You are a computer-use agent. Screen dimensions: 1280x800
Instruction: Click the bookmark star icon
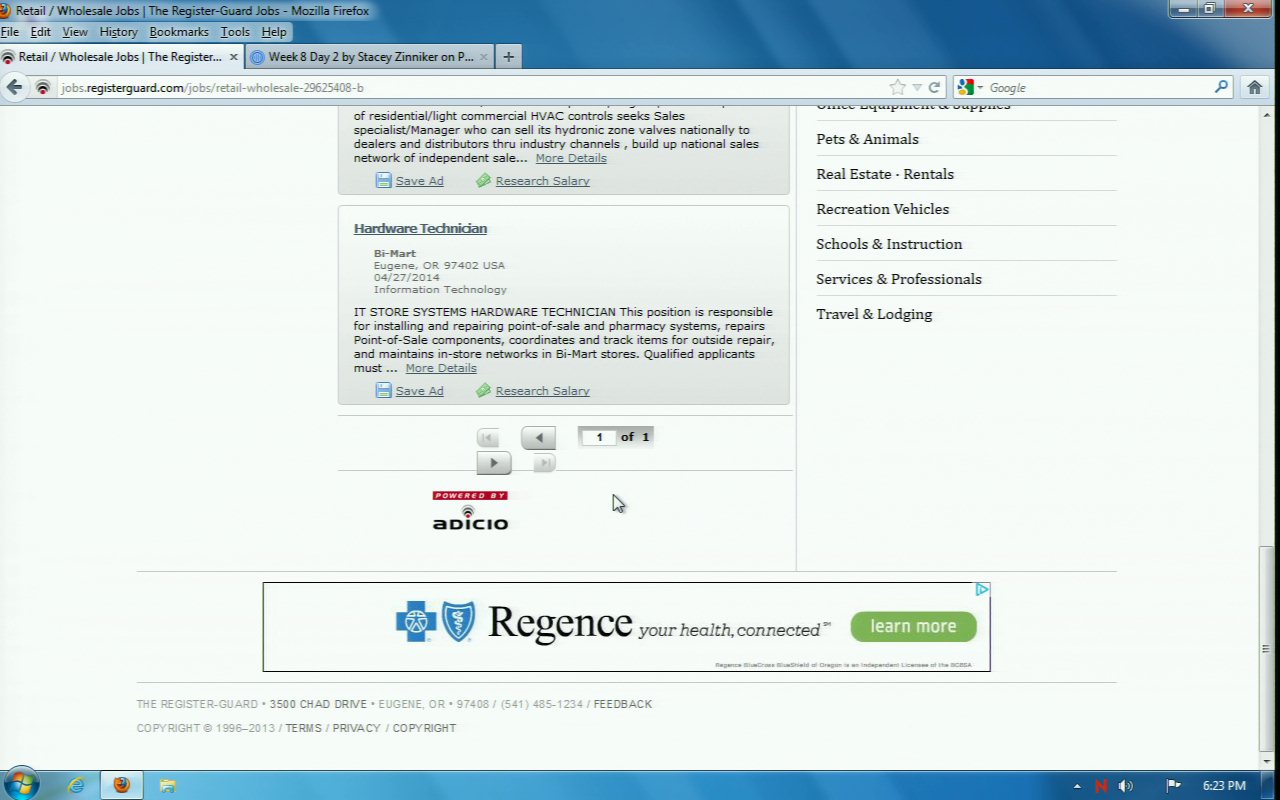897,87
